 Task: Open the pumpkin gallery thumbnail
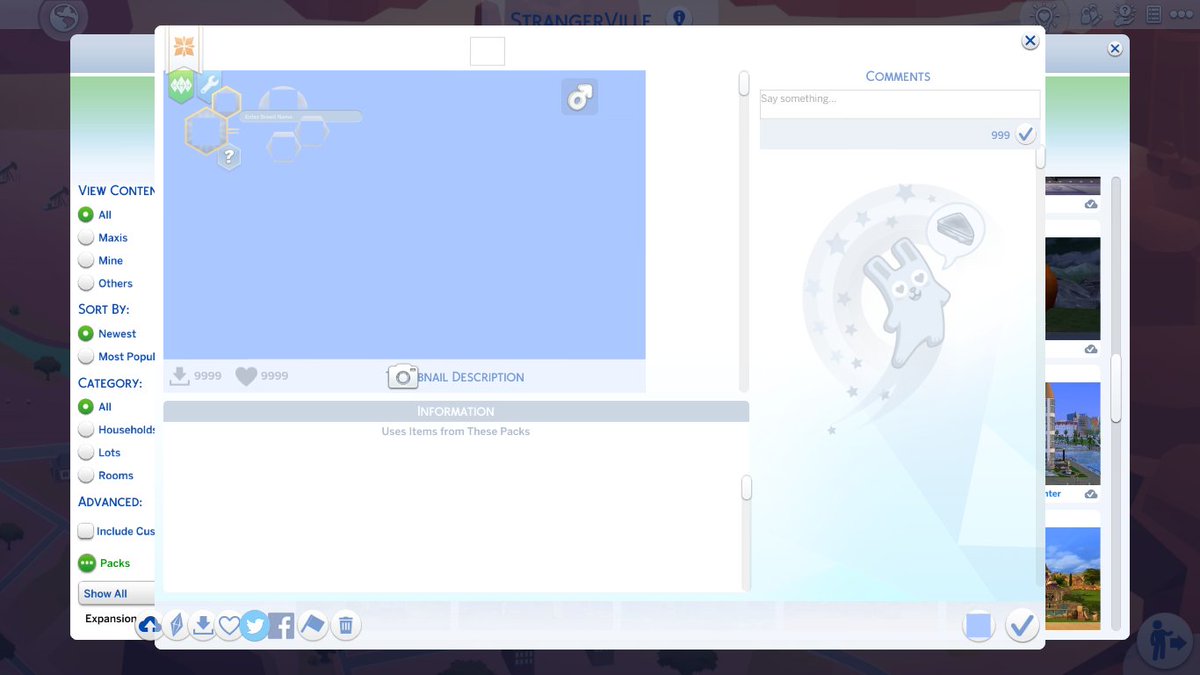tap(1073, 290)
